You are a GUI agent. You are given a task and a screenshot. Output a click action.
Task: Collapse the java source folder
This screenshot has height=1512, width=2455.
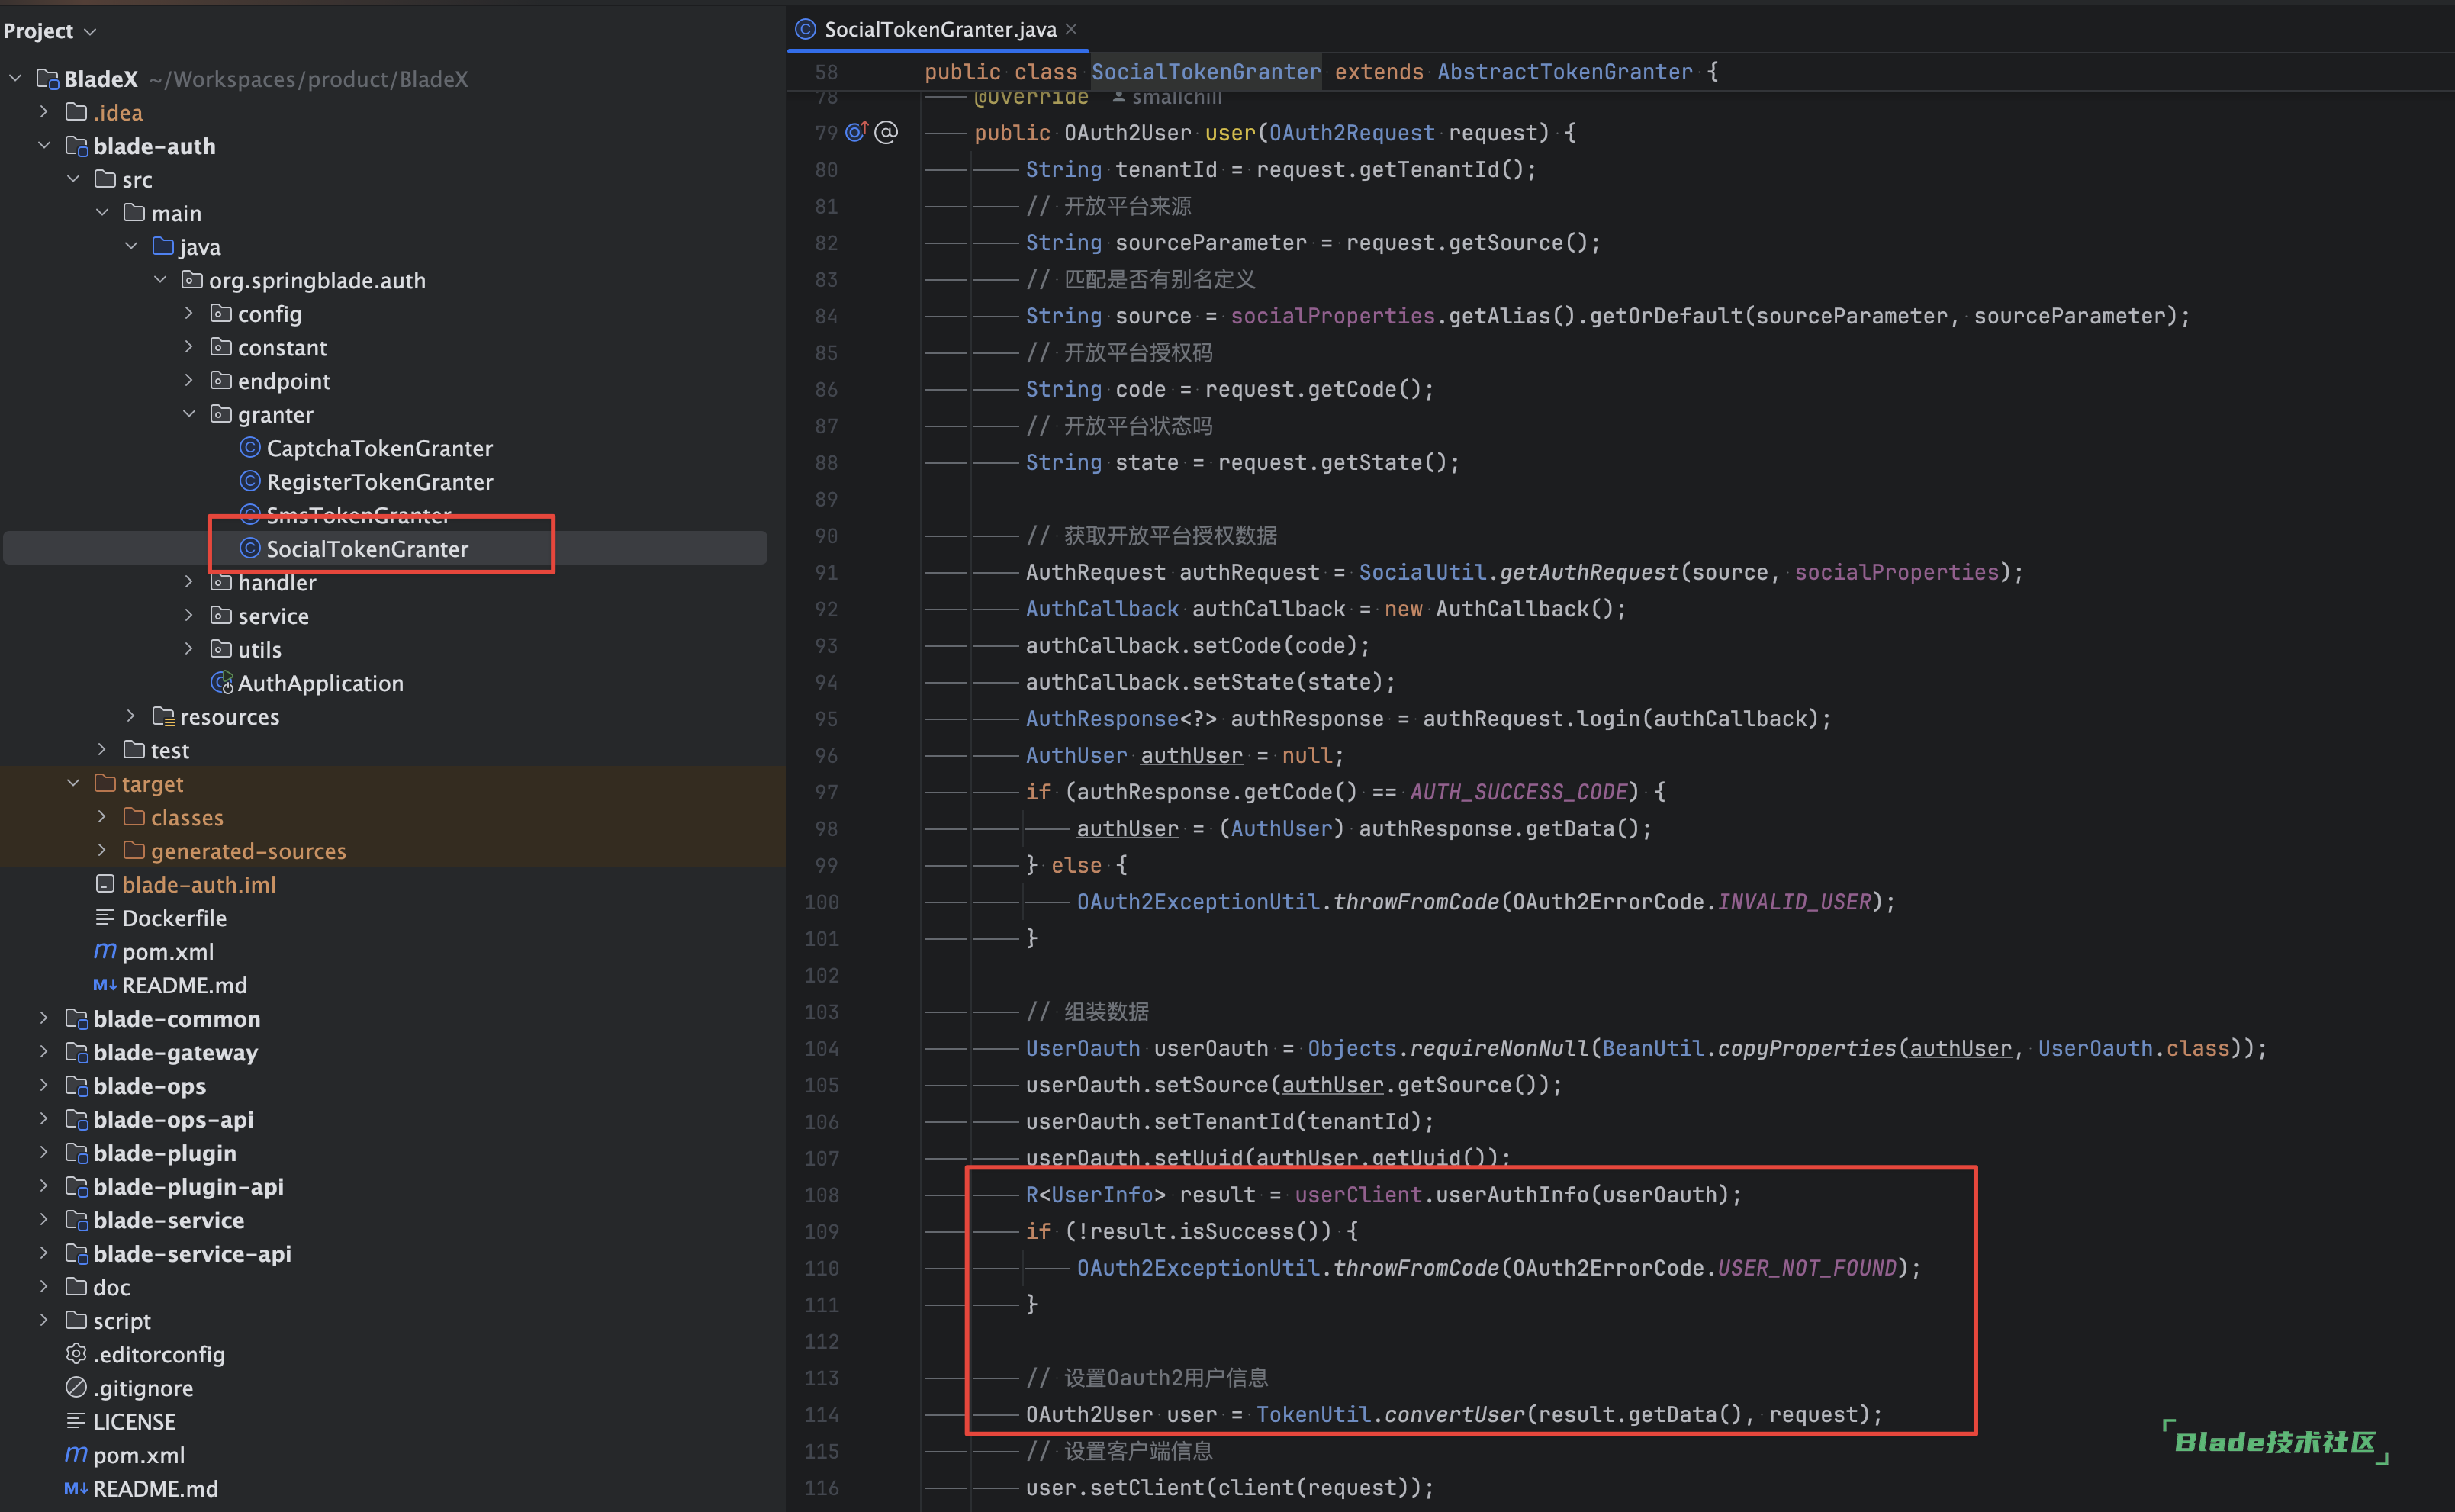coord(131,246)
